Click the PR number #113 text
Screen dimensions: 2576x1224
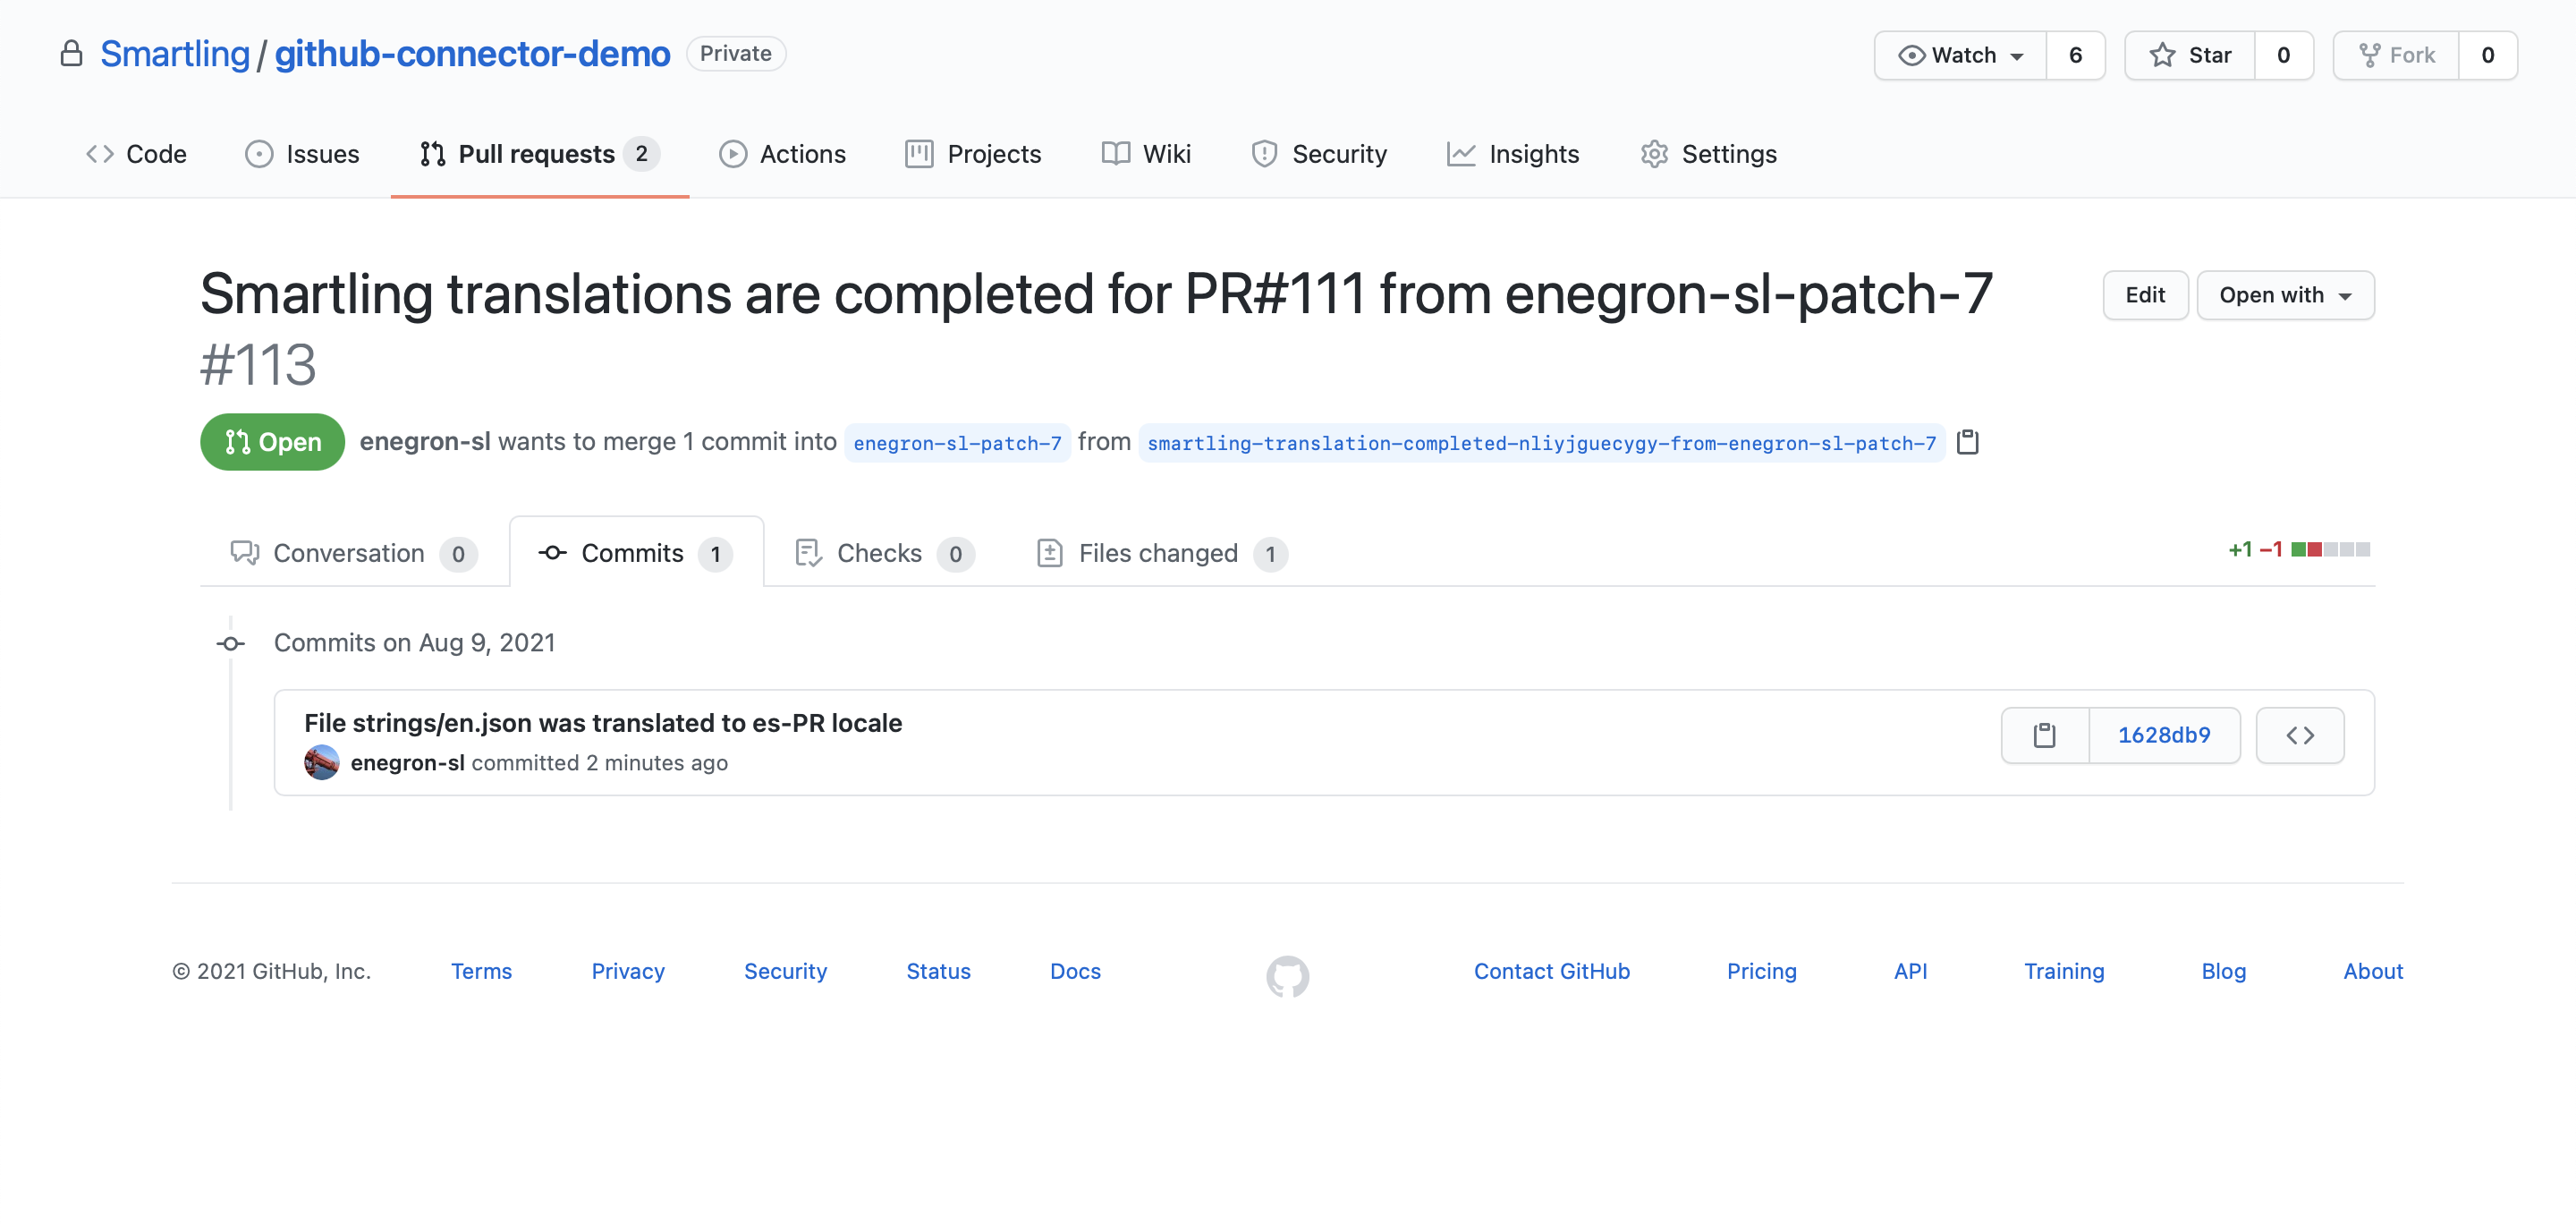[x=258, y=364]
